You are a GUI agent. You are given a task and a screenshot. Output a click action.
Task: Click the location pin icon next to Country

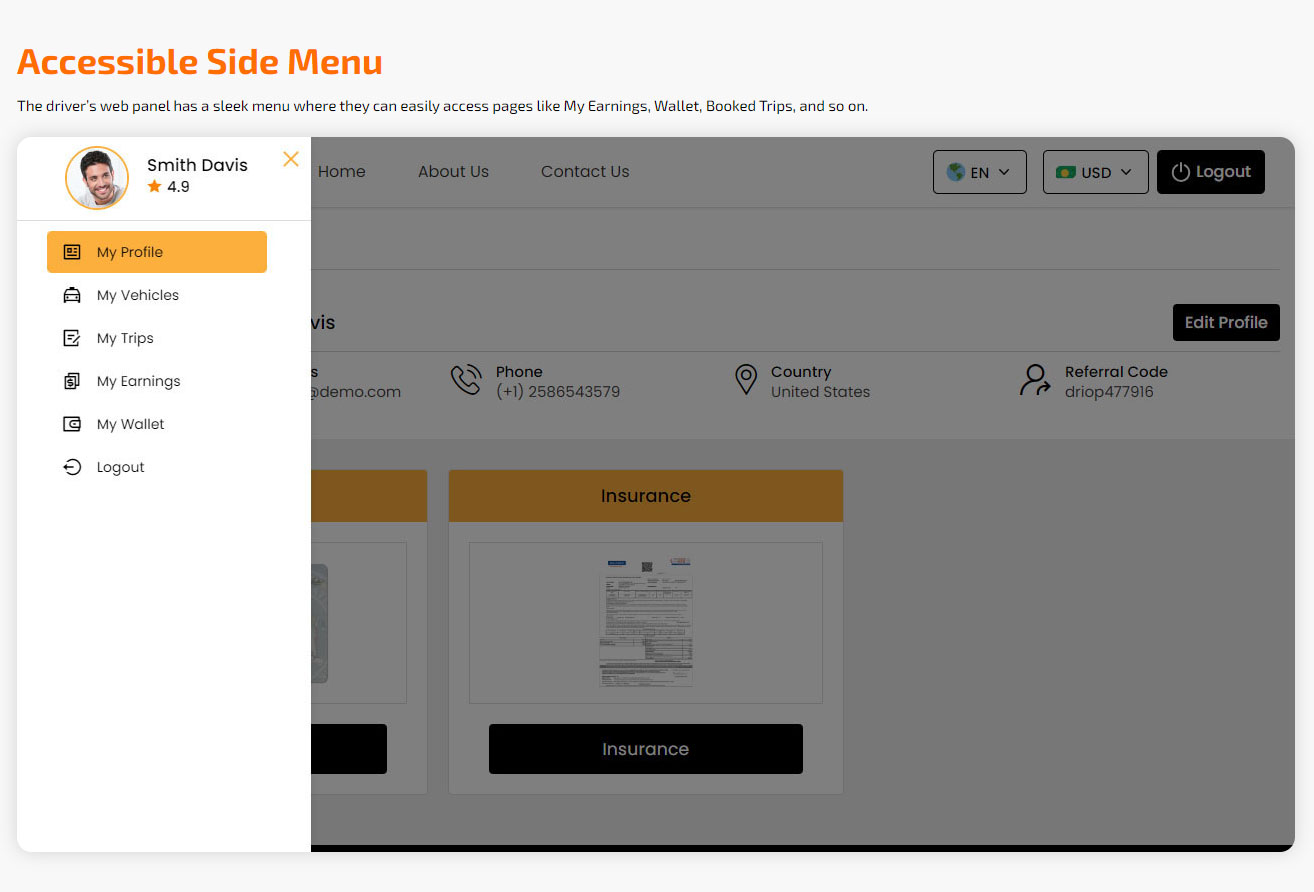point(746,380)
